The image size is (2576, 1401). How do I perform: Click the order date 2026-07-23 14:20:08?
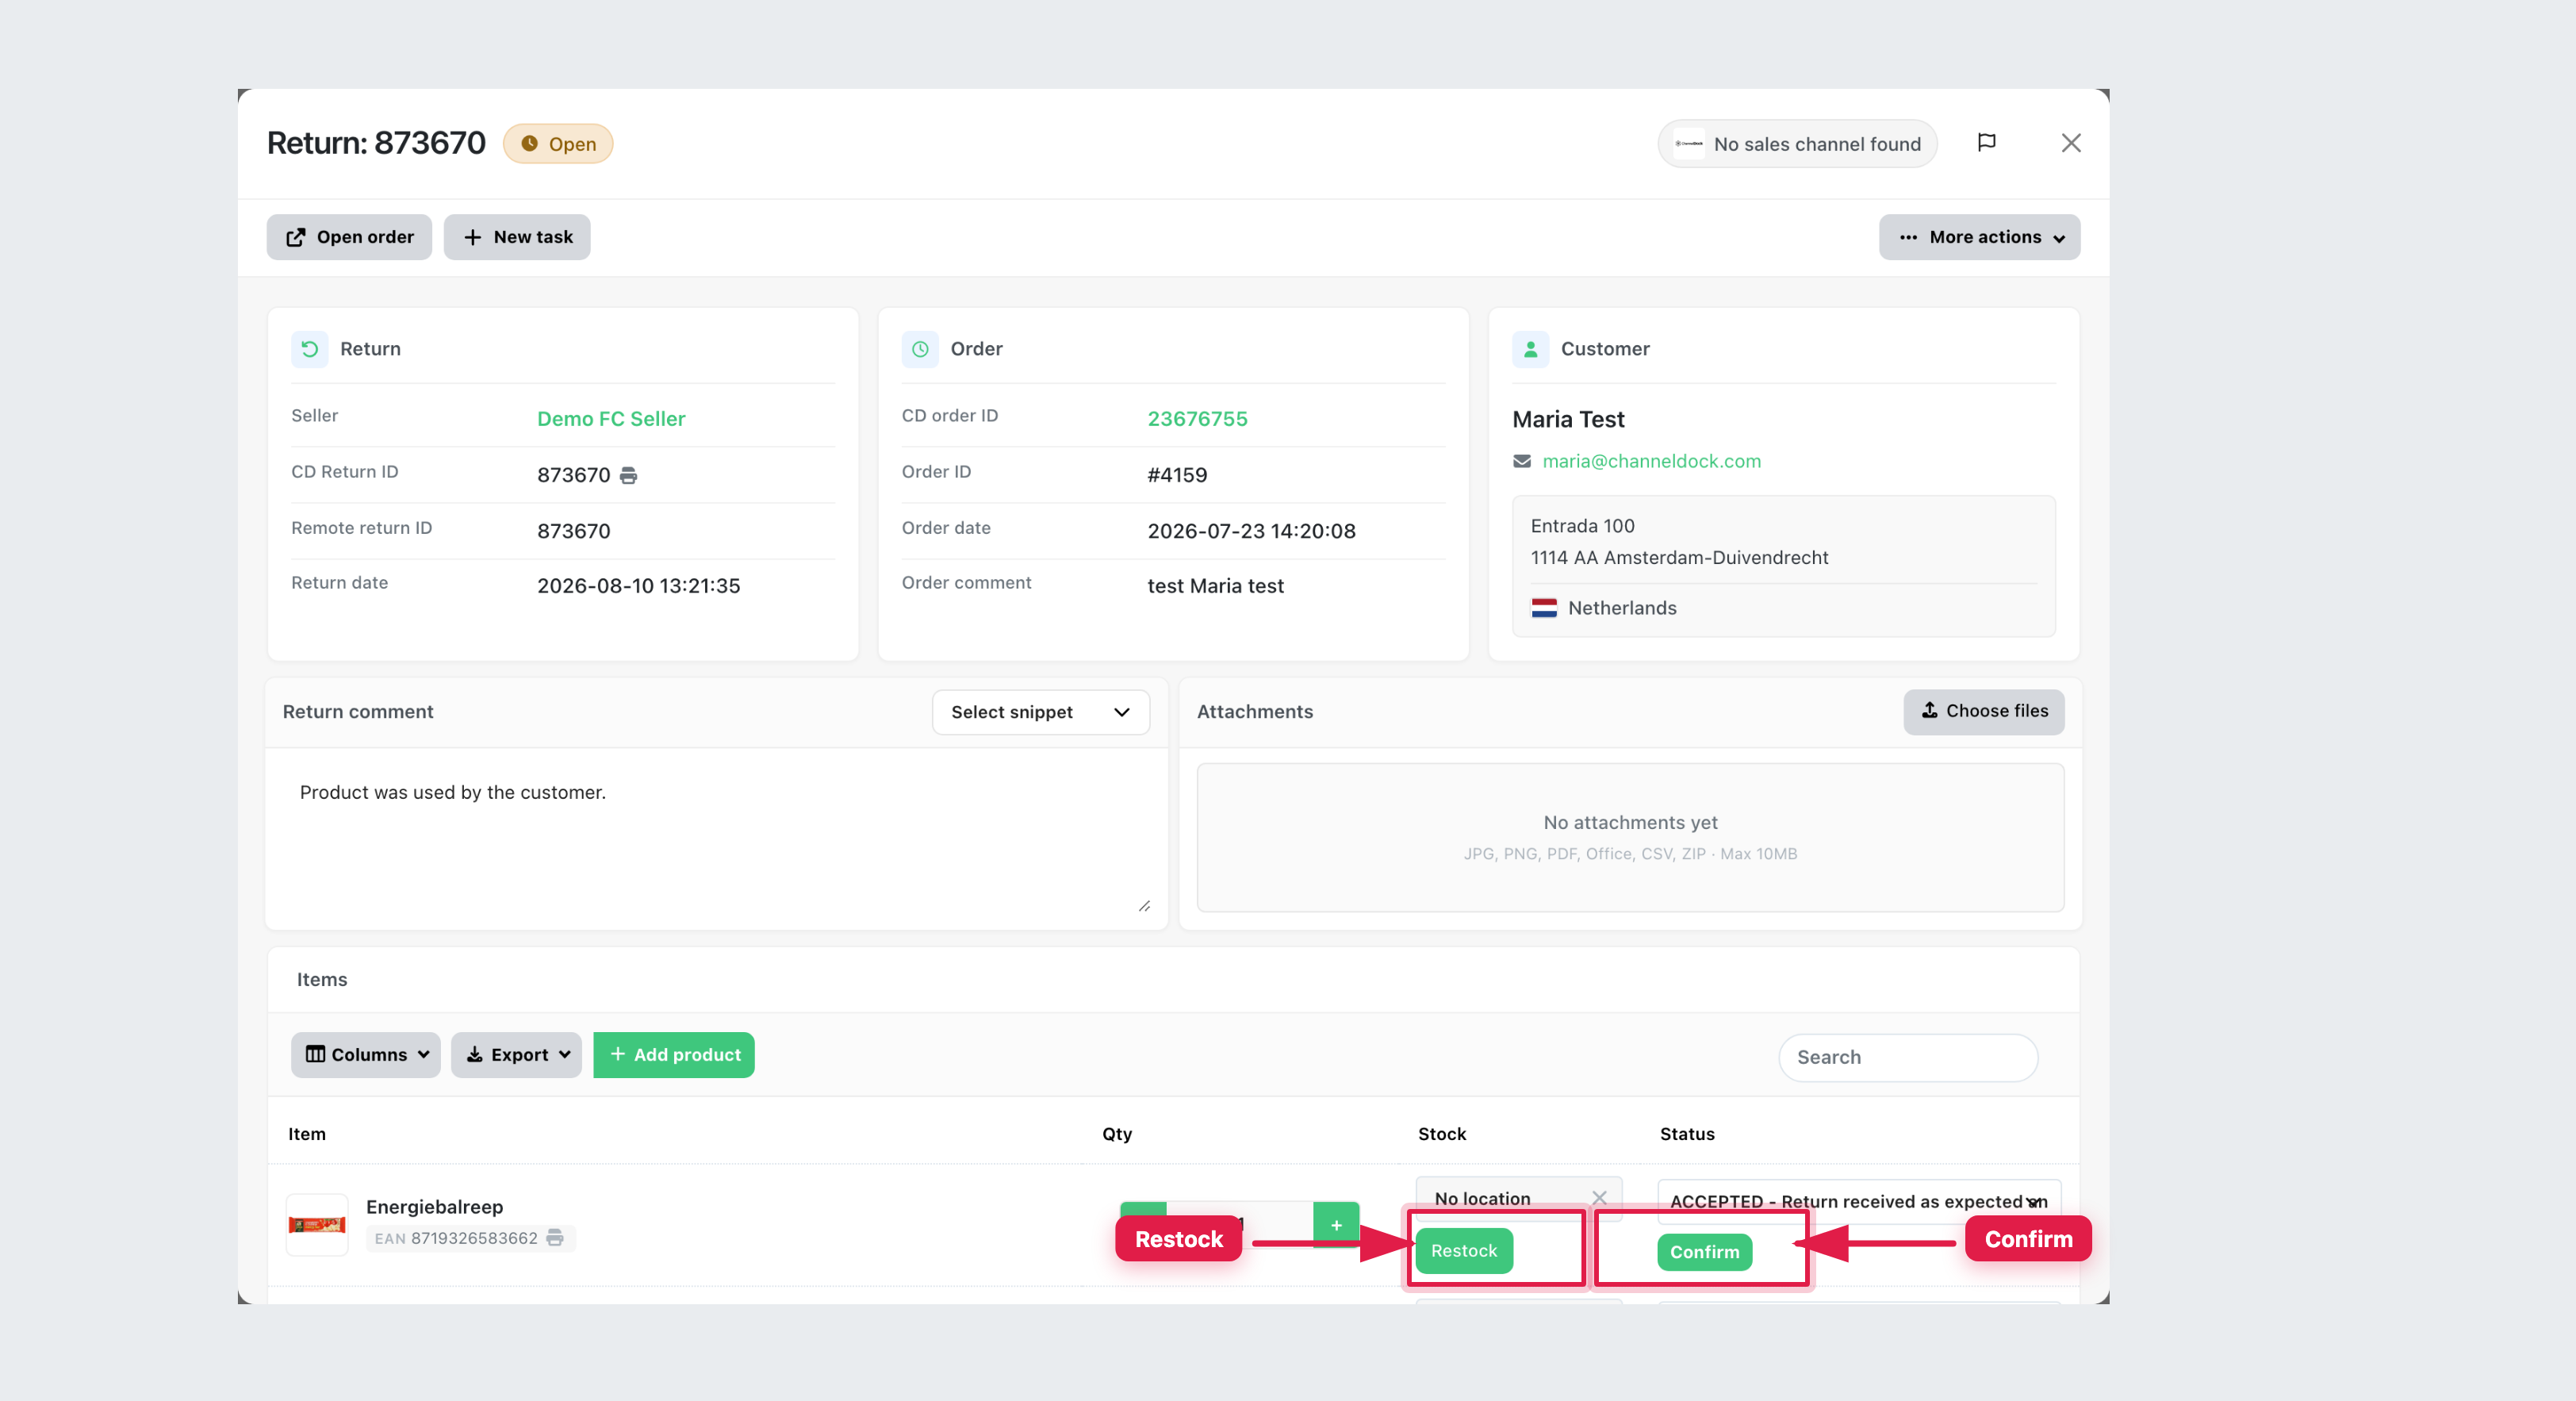(1251, 531)
